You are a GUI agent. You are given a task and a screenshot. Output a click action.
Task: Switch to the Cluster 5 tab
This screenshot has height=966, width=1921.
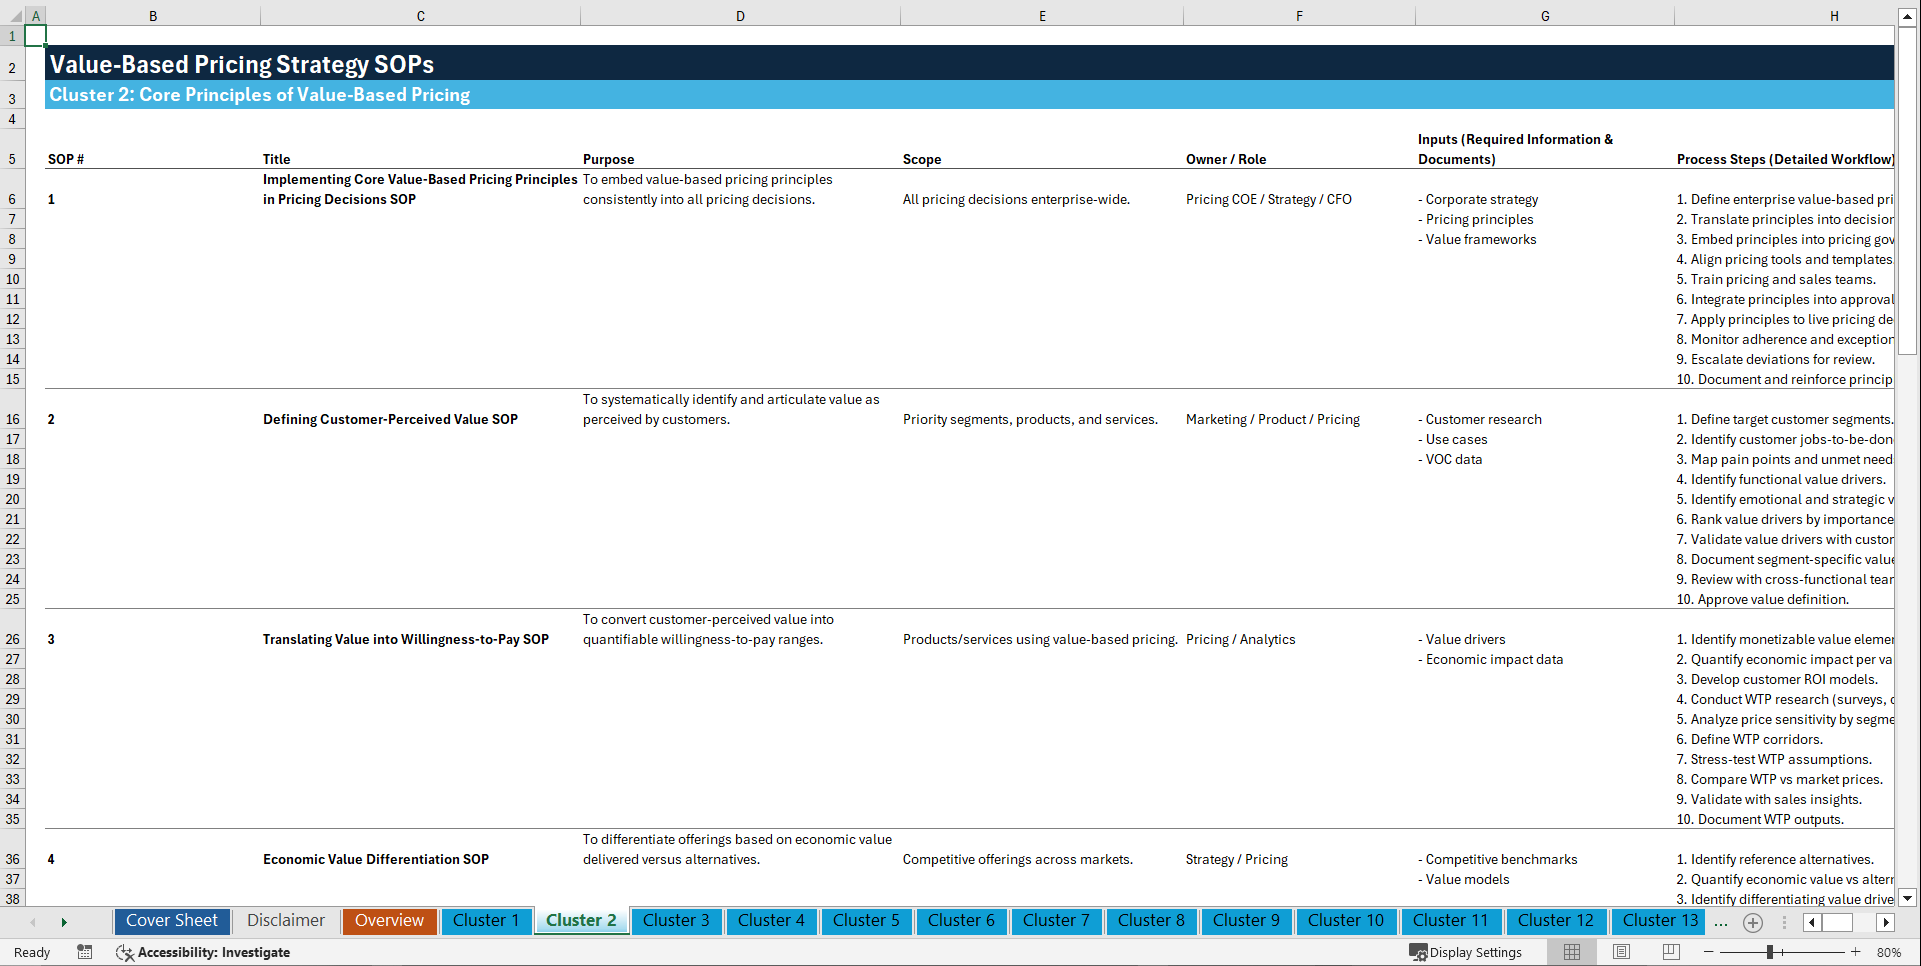[x=866, y=921]
